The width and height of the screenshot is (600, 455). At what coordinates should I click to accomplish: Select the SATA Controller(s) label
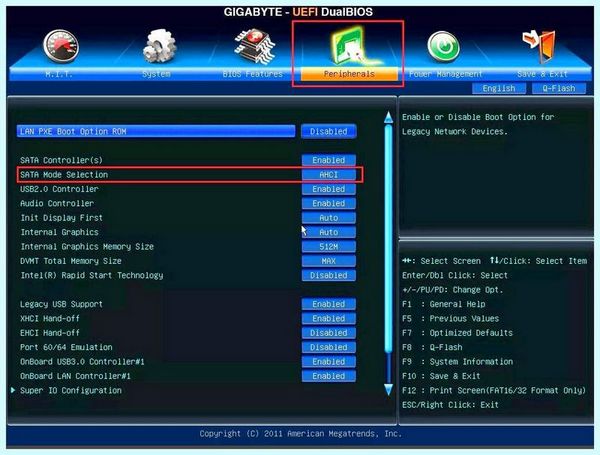61,160
